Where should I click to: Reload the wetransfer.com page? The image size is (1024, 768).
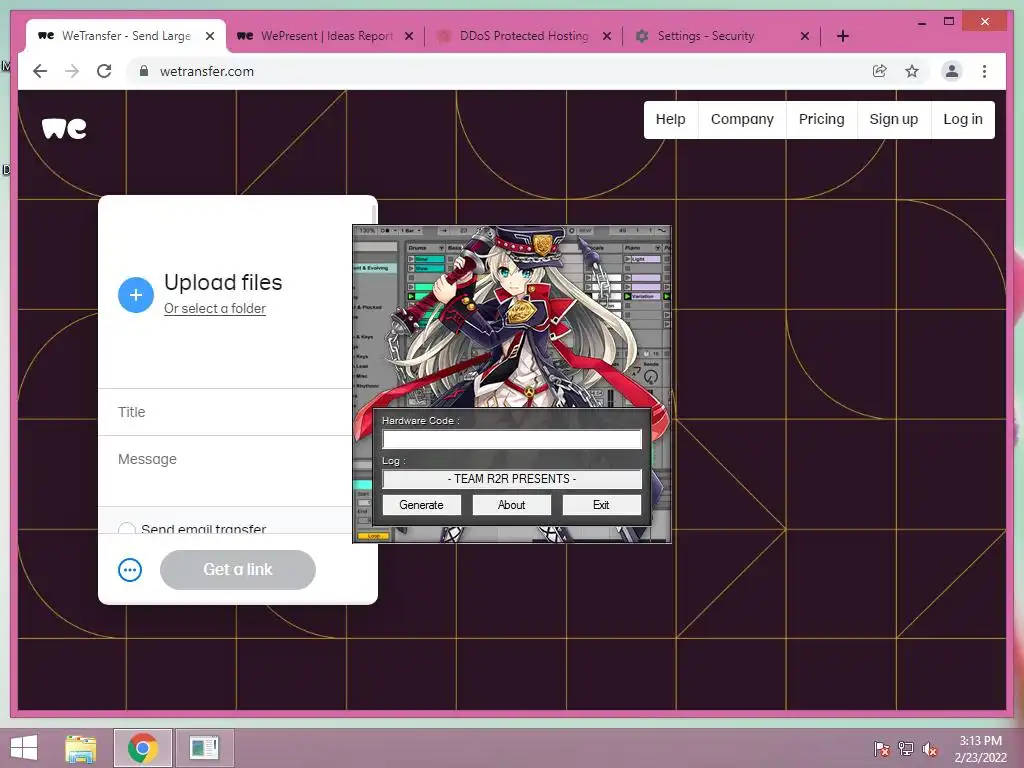[104, 71]
